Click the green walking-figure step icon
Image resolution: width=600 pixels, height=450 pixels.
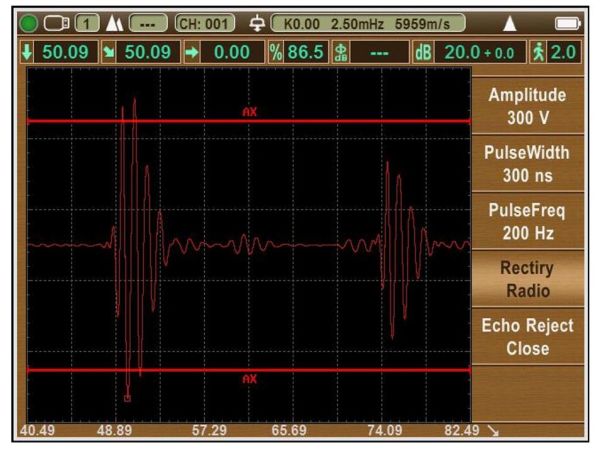click(539, 52)
